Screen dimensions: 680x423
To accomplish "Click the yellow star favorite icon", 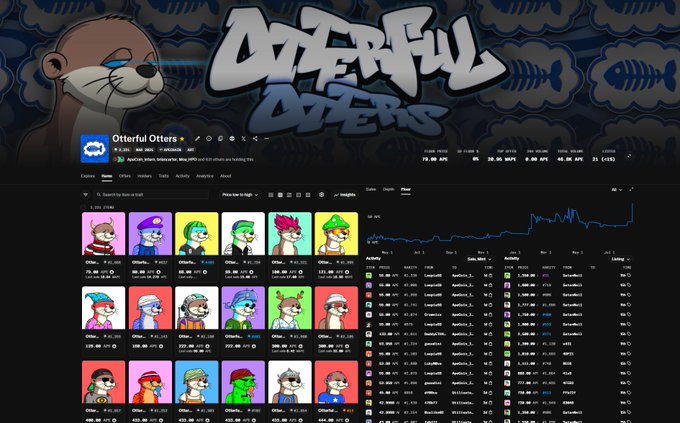I will 182,139.
